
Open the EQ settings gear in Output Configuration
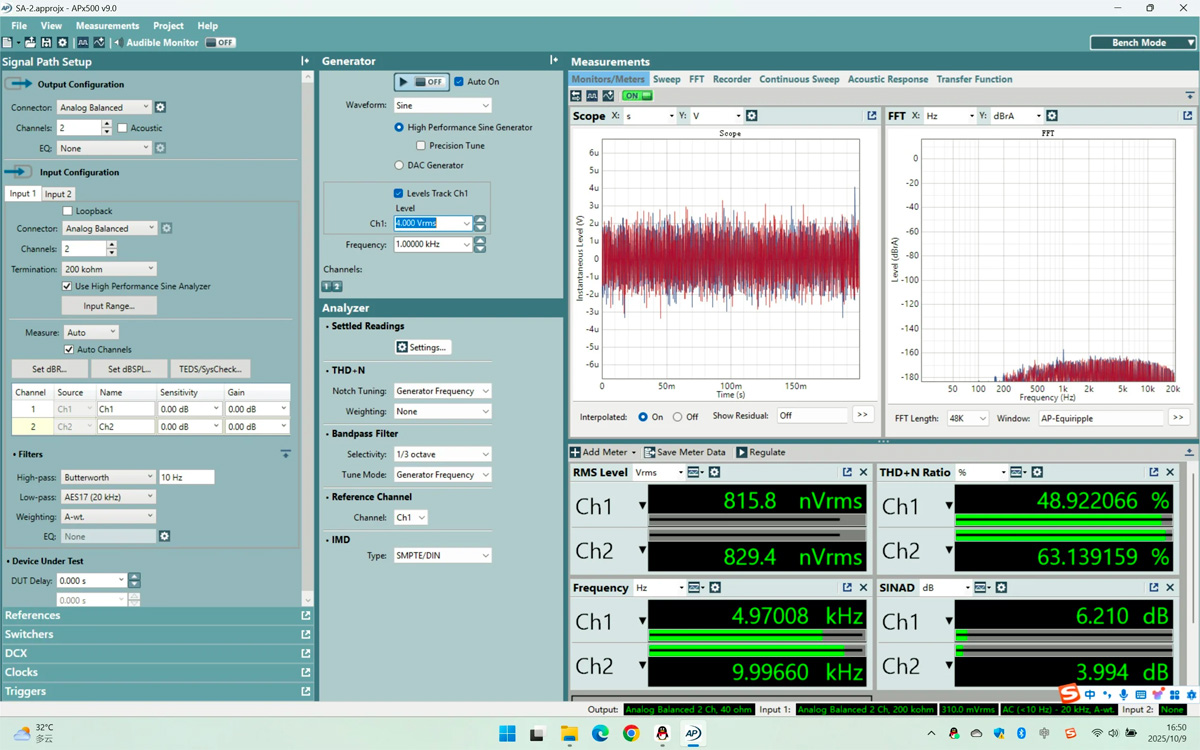159,148
